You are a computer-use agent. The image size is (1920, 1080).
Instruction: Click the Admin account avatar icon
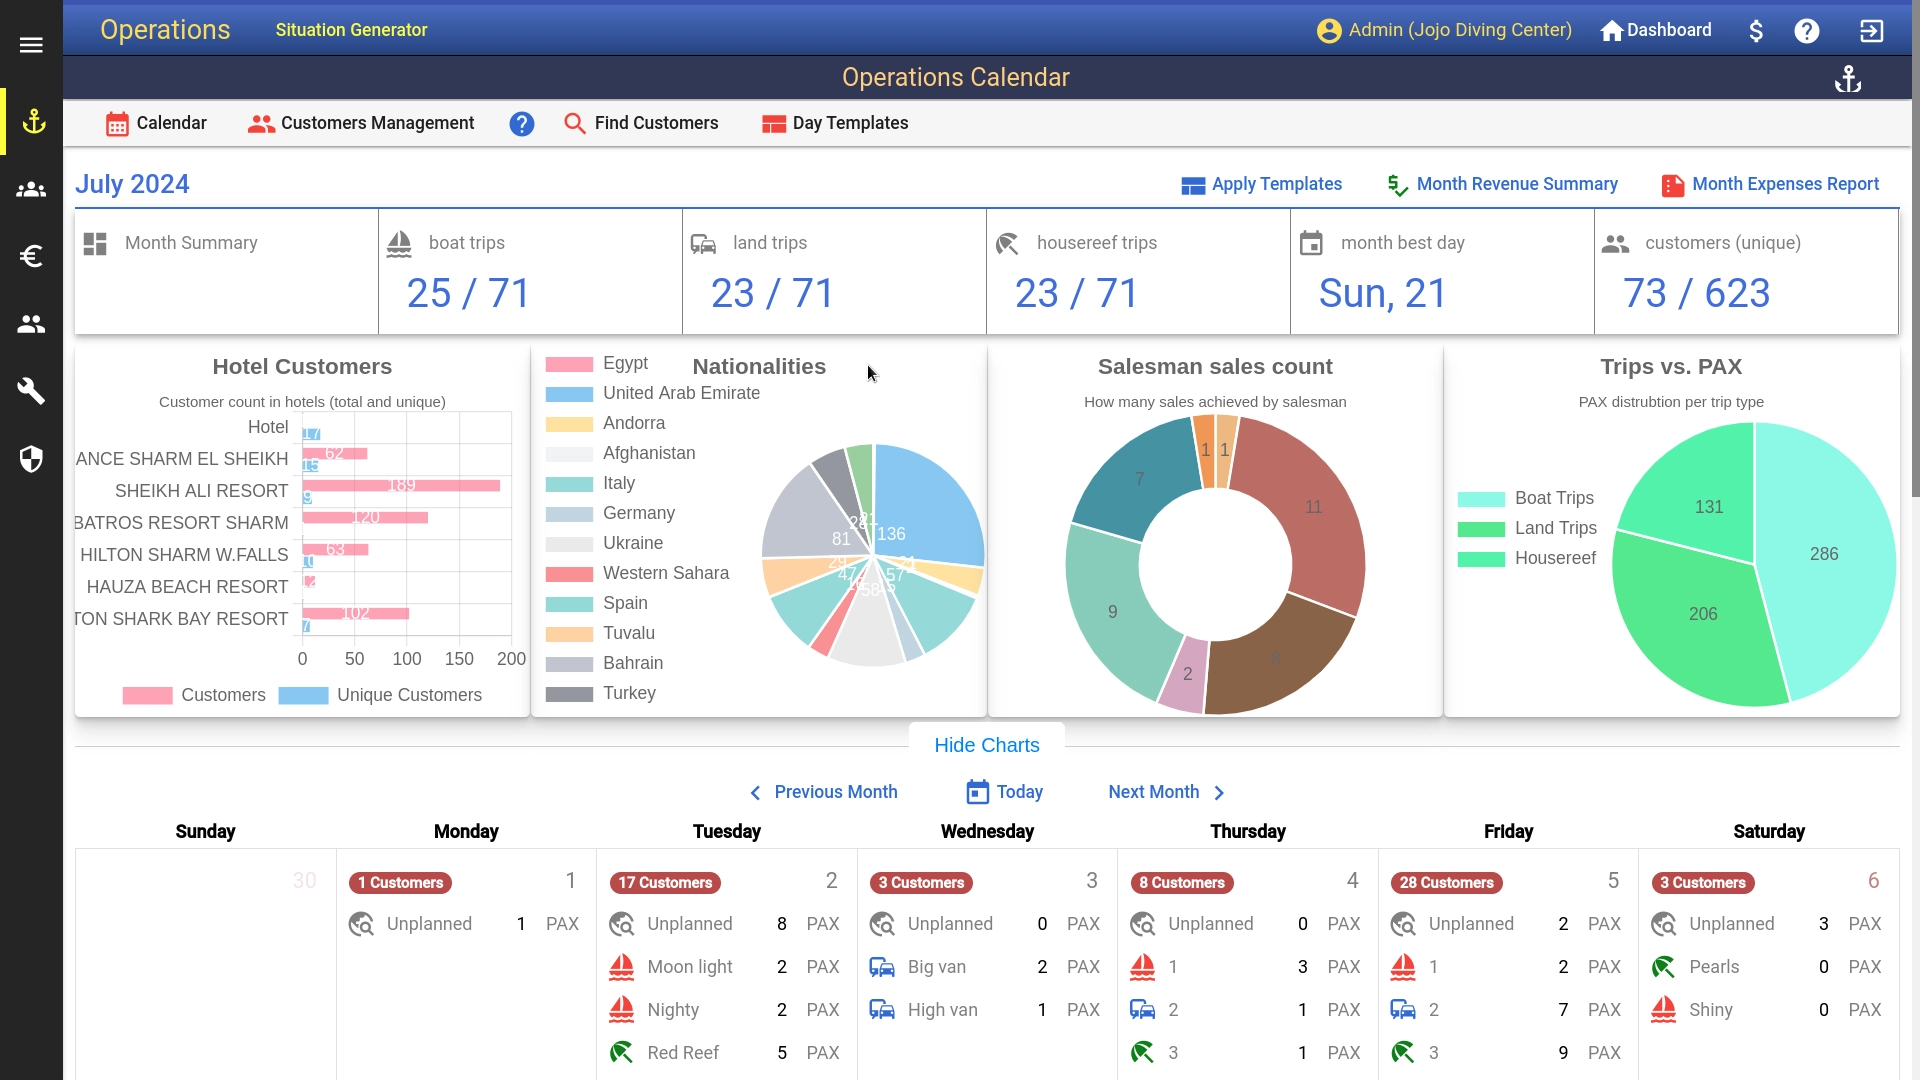pos(1329,30)
